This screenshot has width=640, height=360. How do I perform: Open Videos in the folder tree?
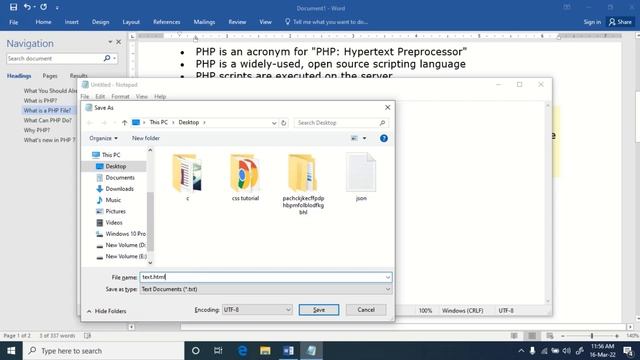tap(113, 222)
